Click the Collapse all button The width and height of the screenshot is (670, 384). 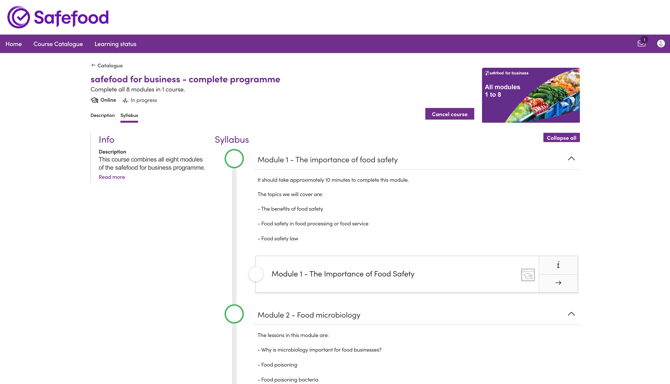point(561,138)
